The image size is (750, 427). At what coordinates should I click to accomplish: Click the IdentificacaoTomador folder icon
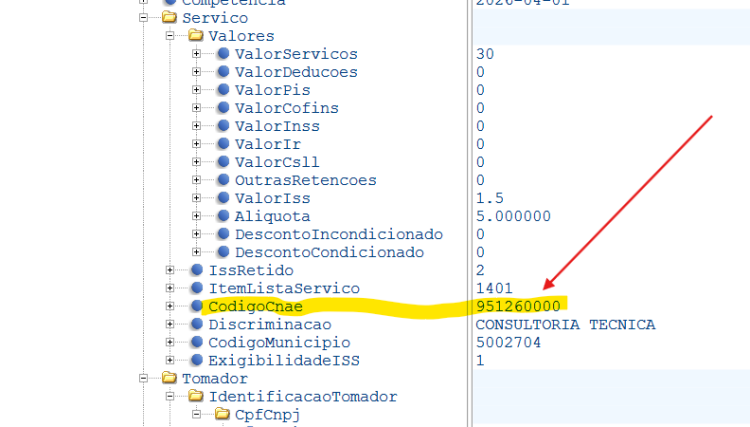(x=196, y=395)
